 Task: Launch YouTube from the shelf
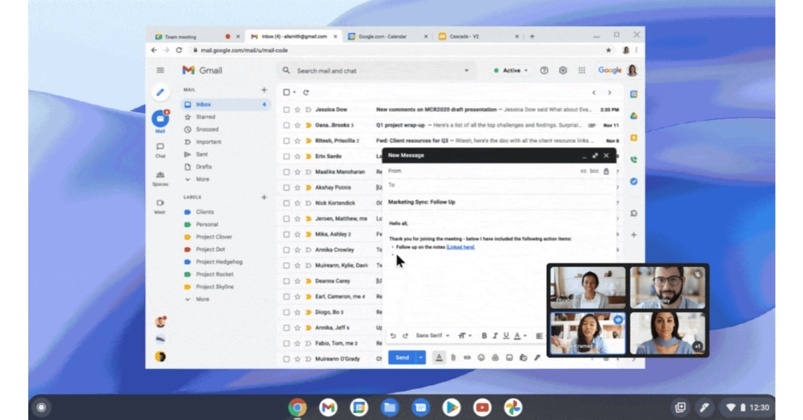(x=482, y=407)
